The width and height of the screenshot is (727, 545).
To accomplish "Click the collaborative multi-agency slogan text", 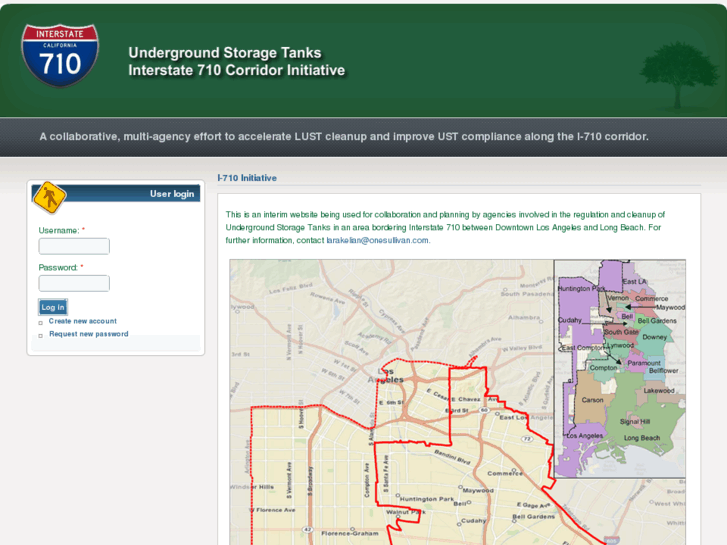I will (344, 136).
